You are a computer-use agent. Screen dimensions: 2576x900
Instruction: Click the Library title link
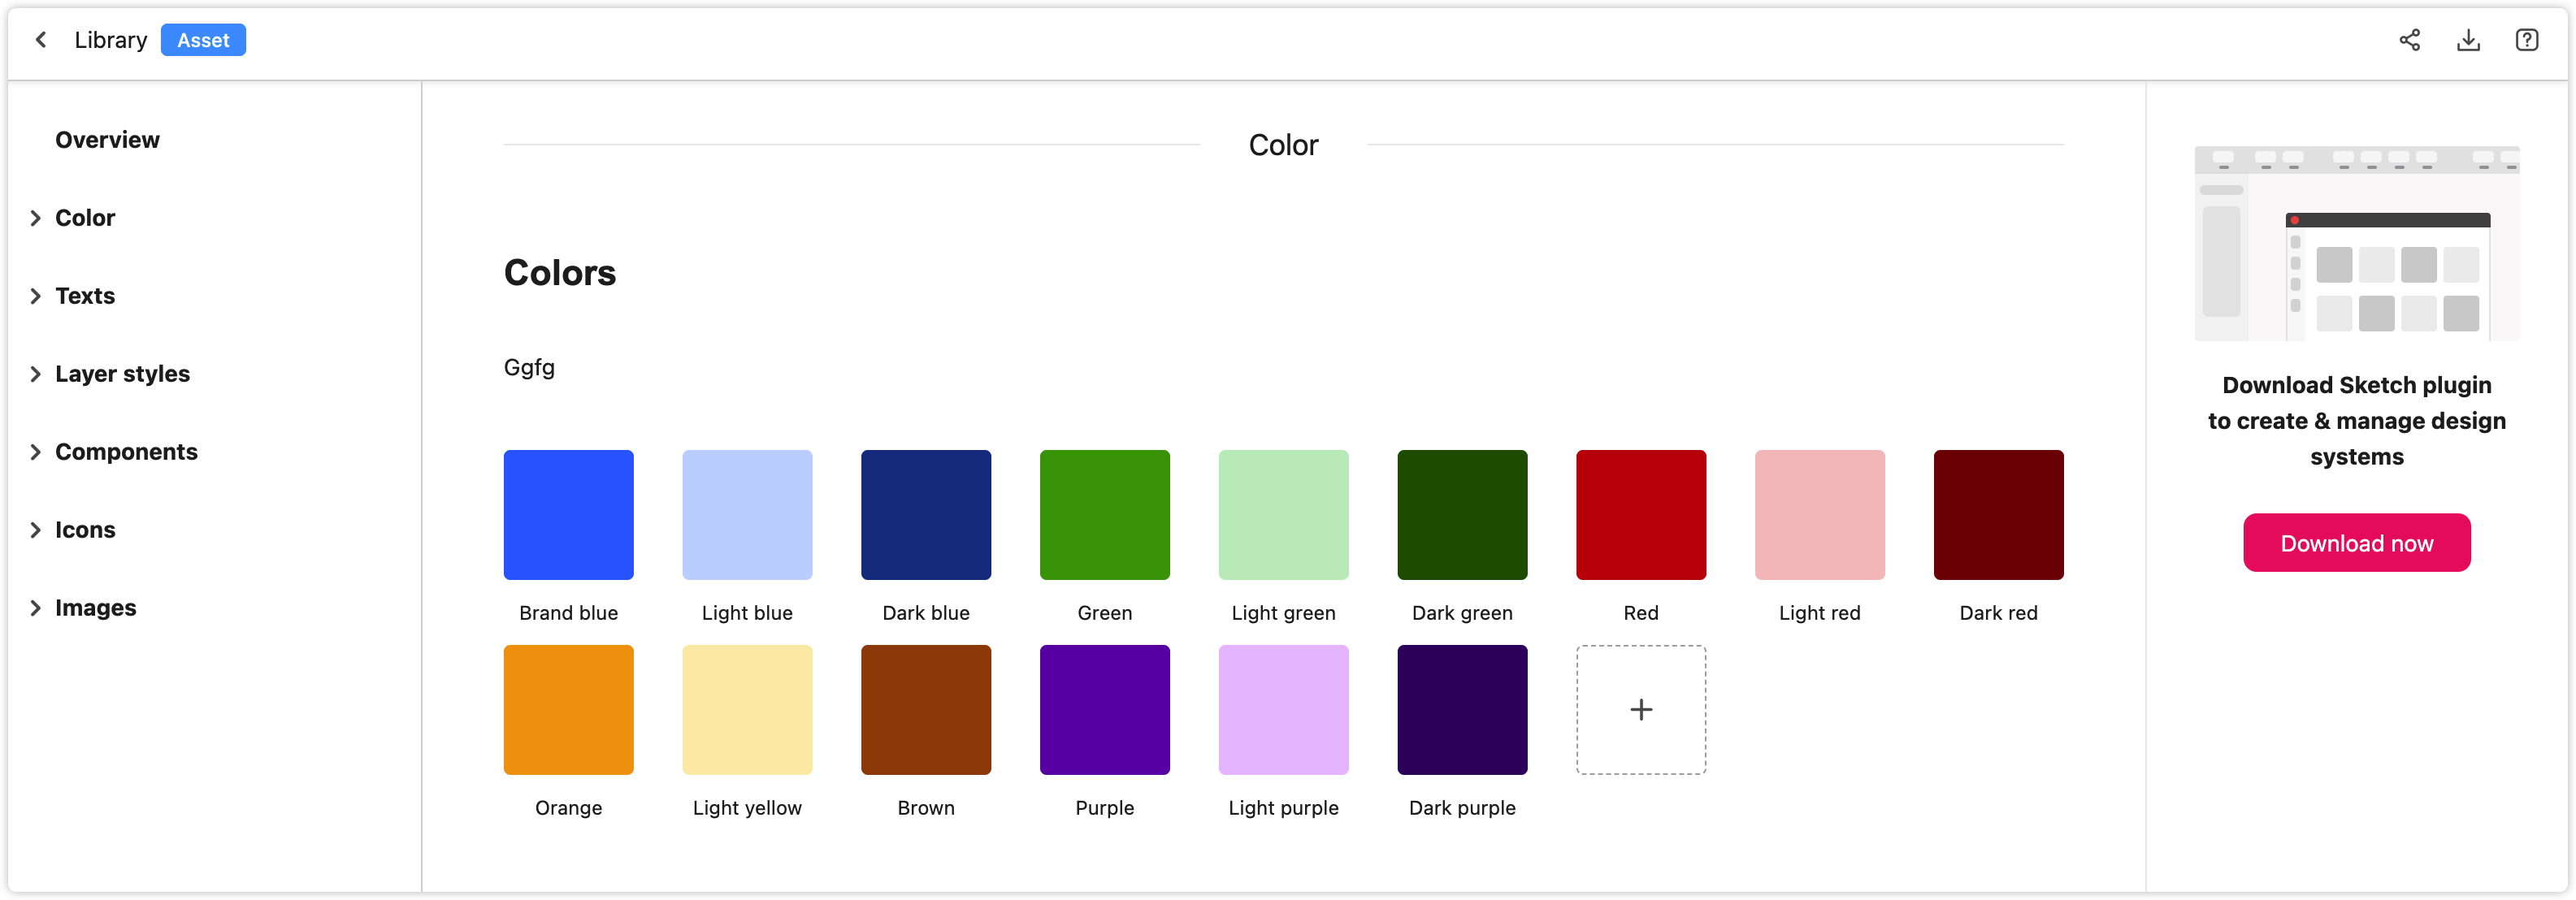pyautogui.click(x=111, y=40)
